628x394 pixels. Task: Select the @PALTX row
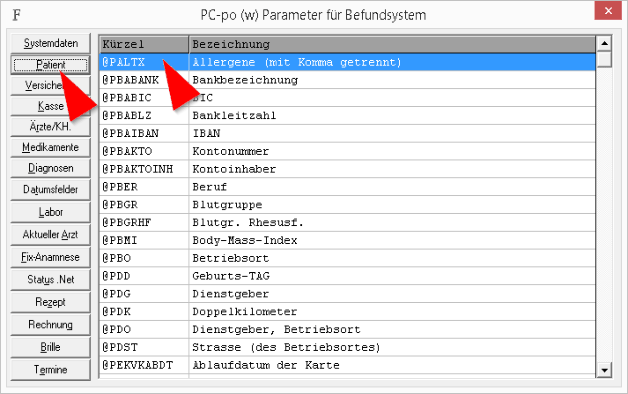348,62
